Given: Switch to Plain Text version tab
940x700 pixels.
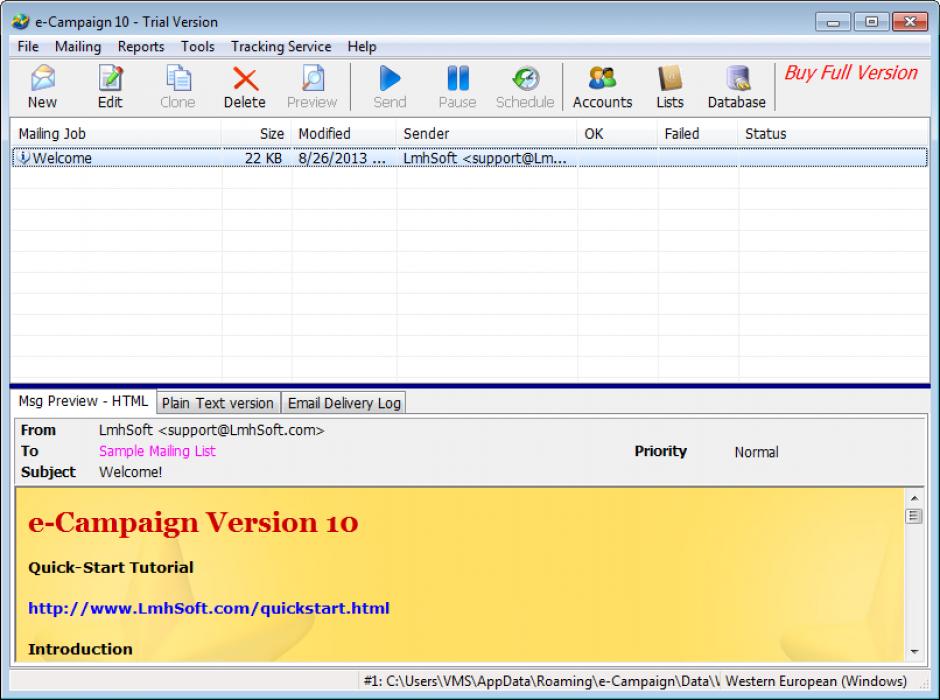Looking at the screenshot, I should coord(218,403).
